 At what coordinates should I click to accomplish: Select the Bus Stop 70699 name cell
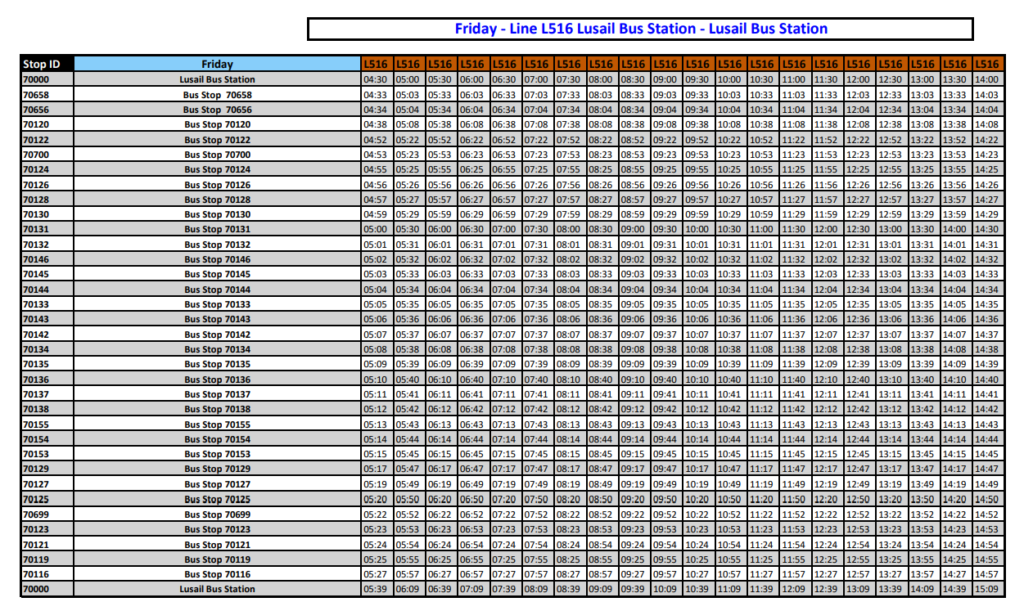pyautogui.click(x=217, y=514)
